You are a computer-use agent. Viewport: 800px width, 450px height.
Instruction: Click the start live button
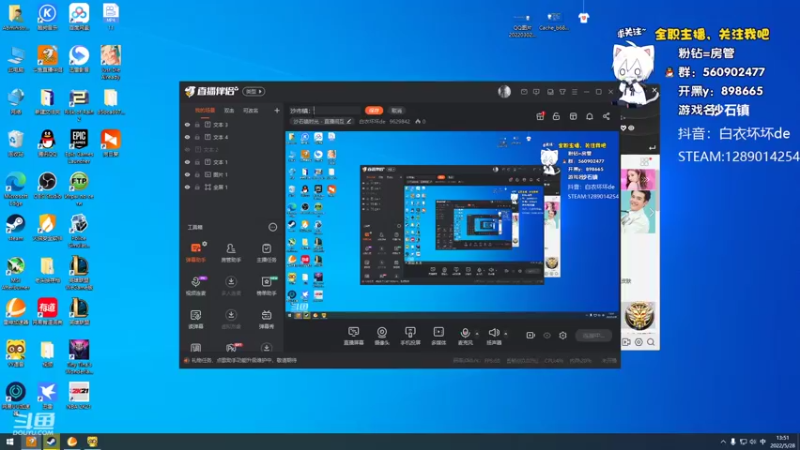[593, 336]
